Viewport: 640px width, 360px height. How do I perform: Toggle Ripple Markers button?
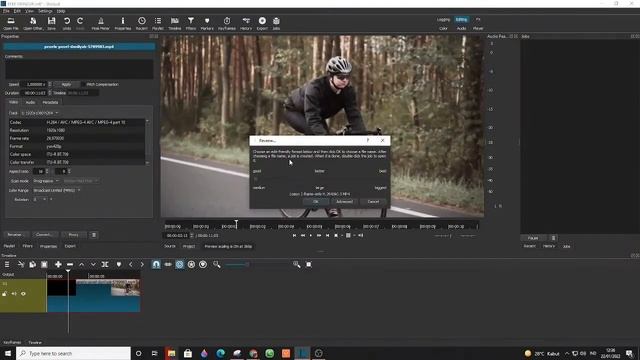coord(203,264)
